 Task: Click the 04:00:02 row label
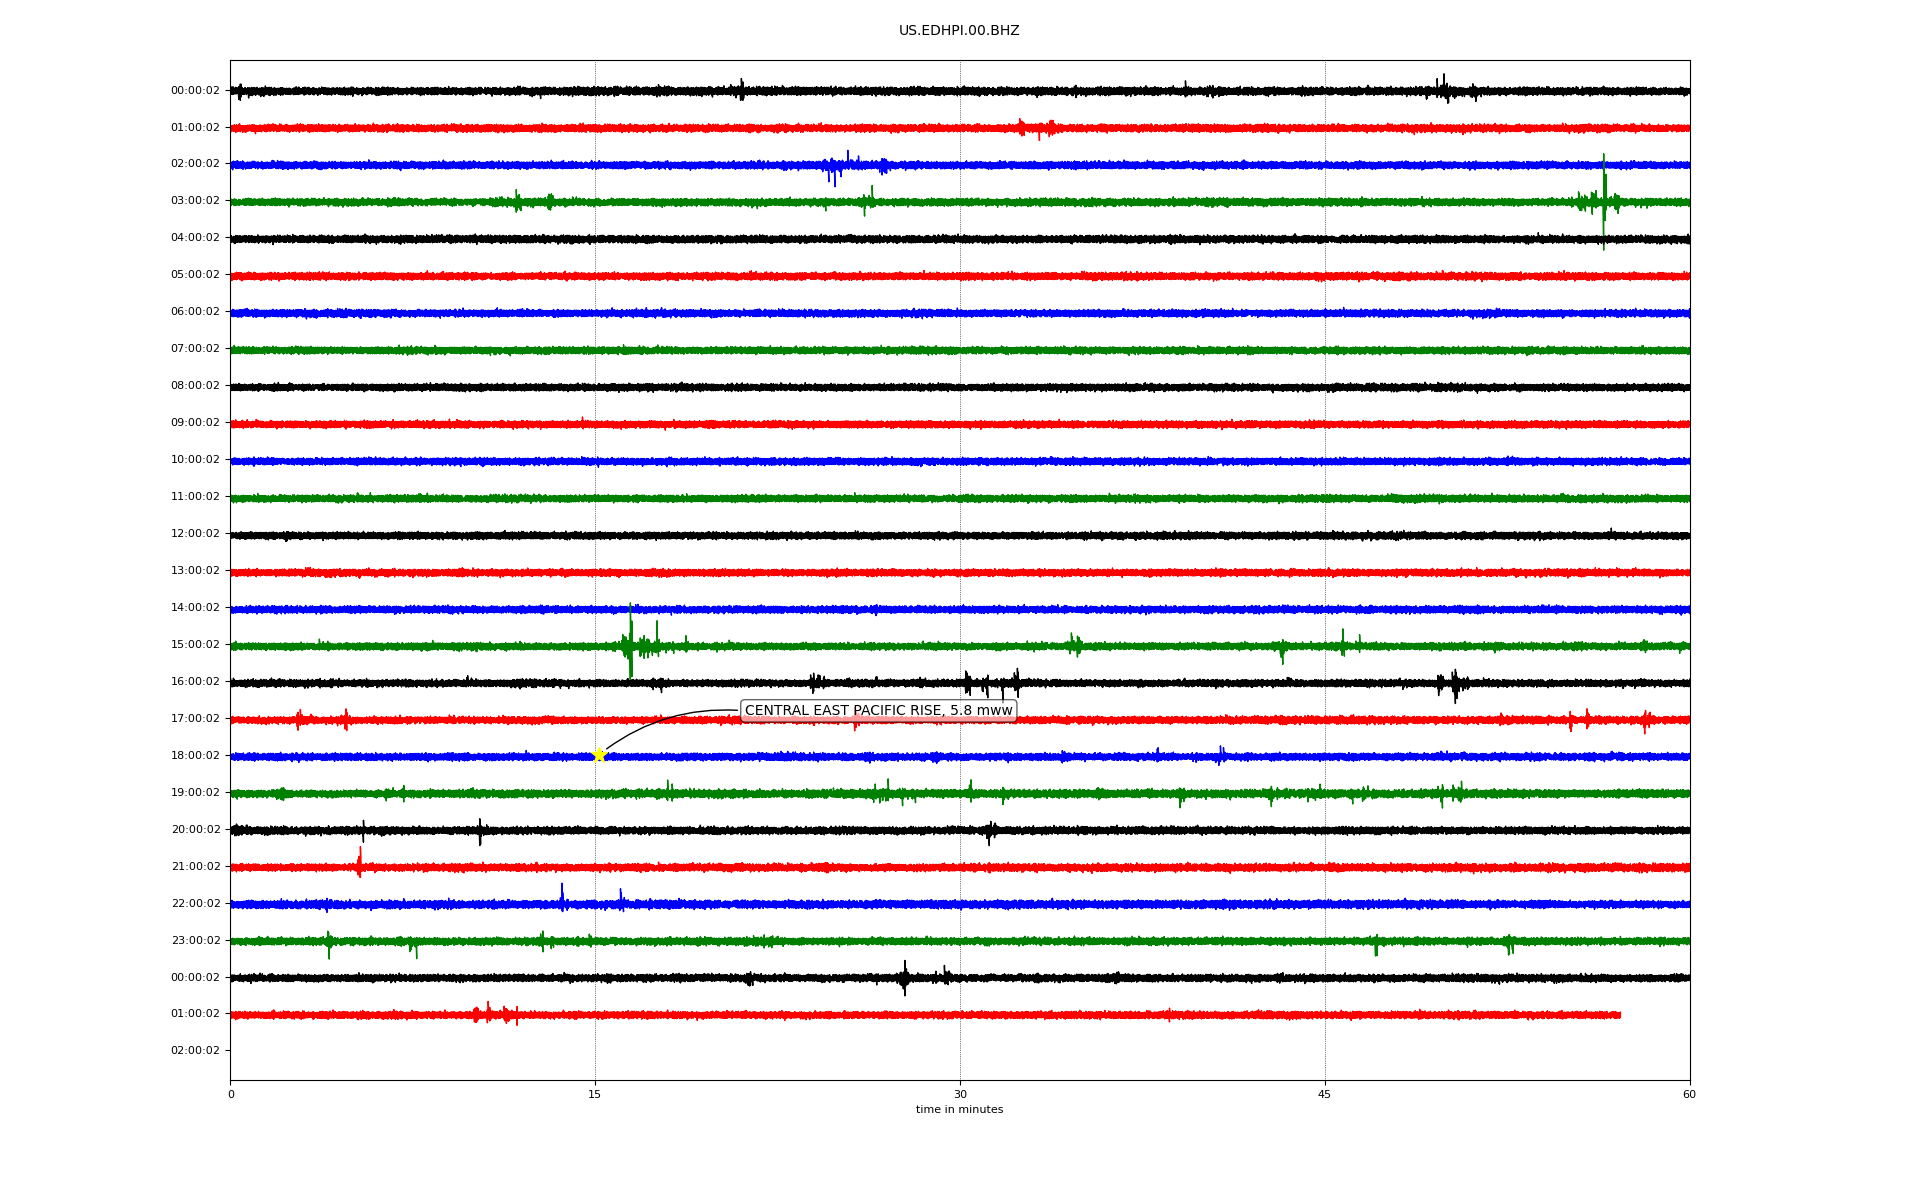click(195, 238)
